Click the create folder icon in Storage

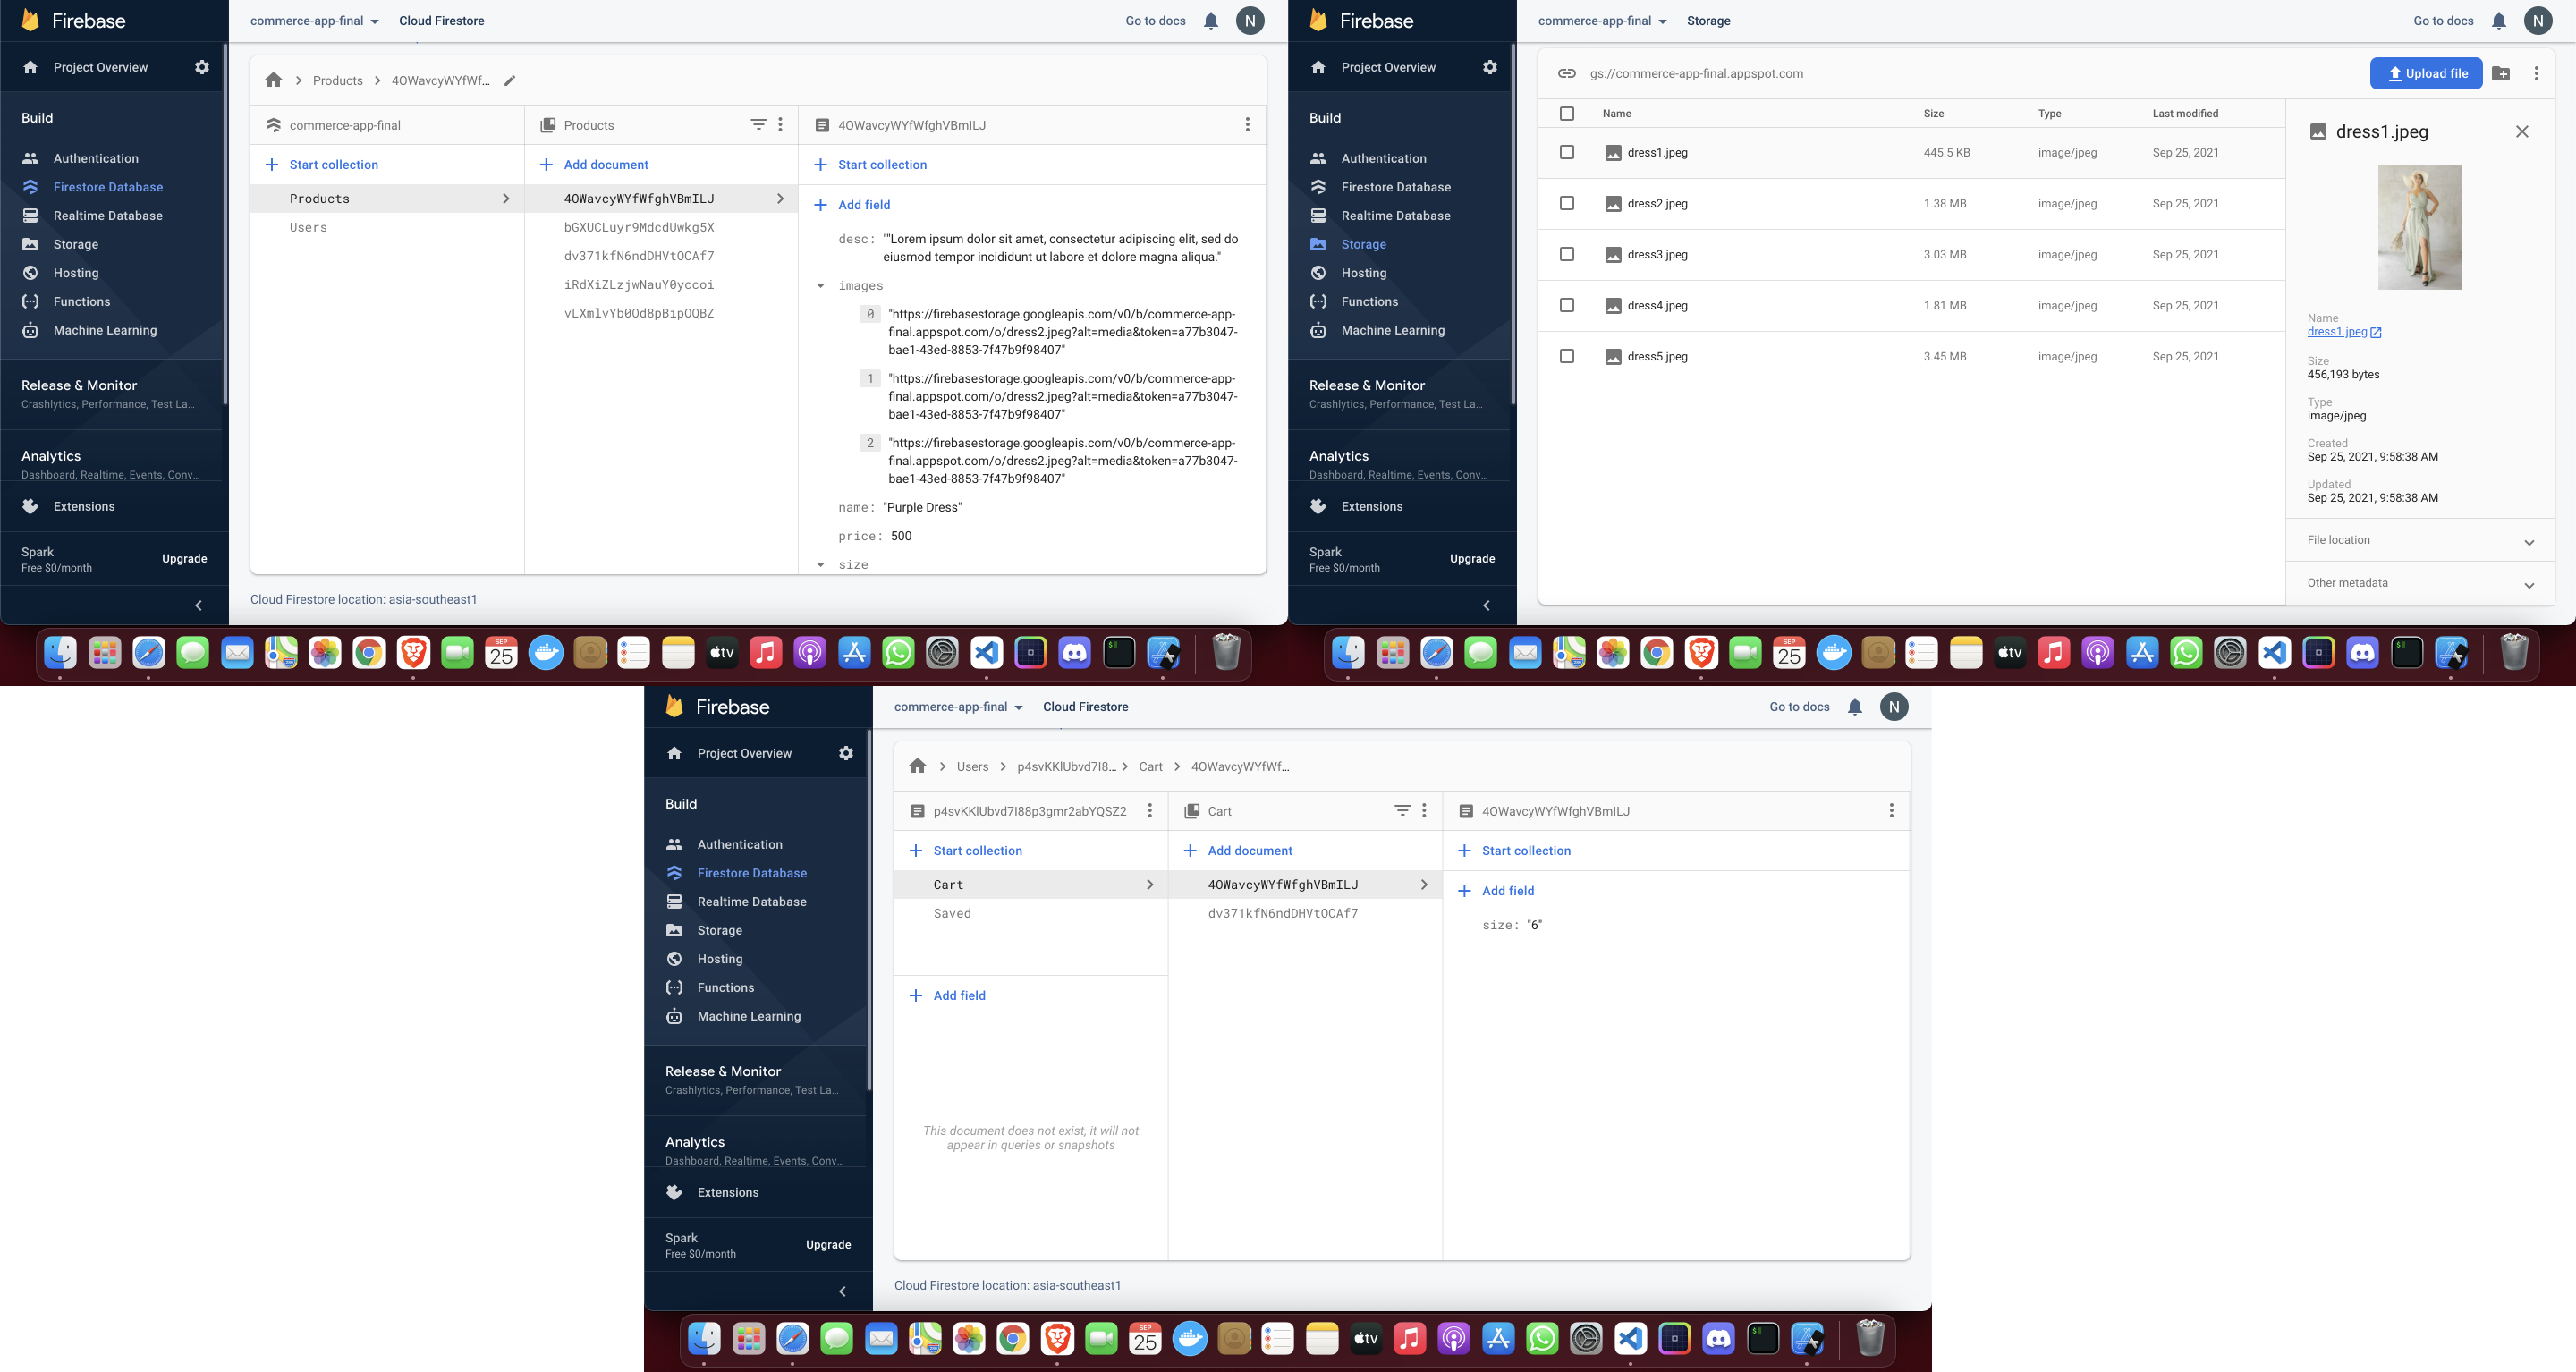point(2501,73)
